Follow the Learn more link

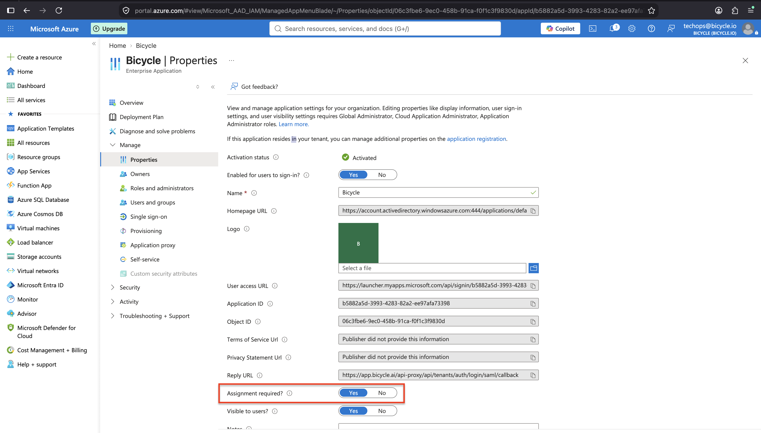[294, 124]
